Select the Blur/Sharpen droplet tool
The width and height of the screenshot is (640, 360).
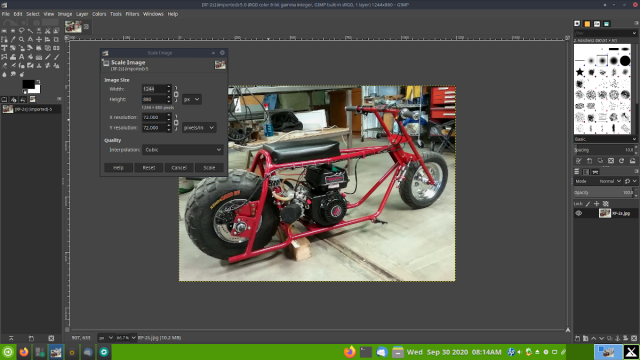[4, 74]
